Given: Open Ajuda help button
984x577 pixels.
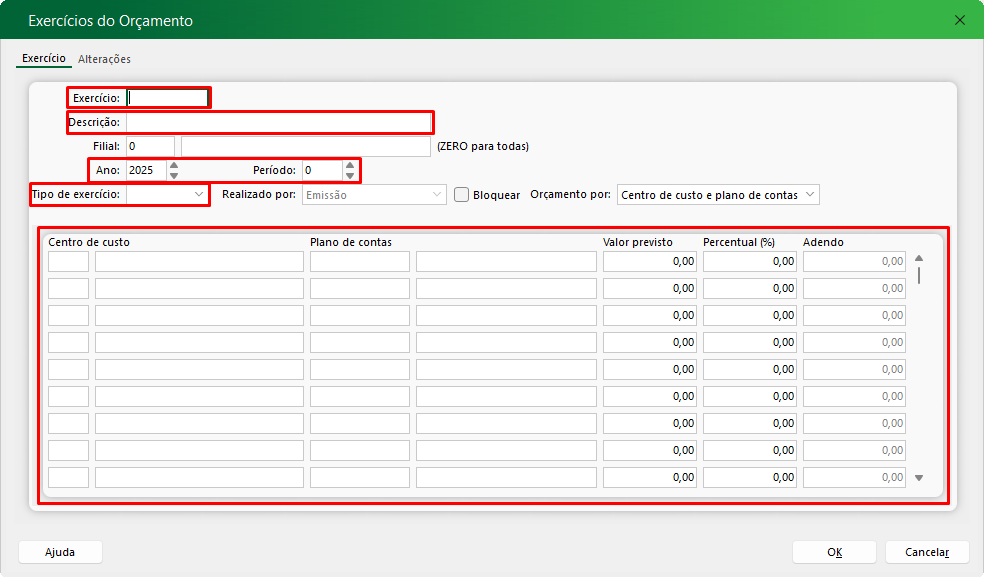Looking at the screenshot, I should (x=60, y=552).
